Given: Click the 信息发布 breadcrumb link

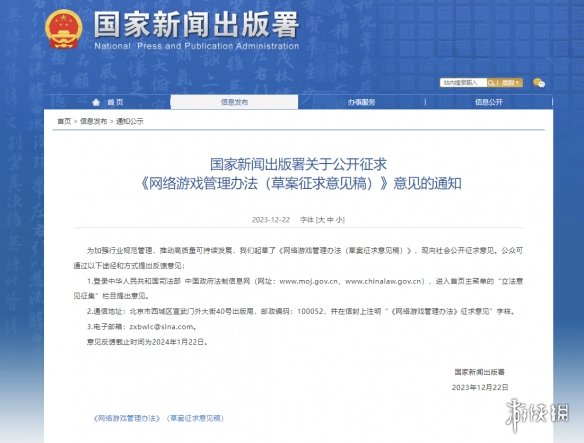Looking at the screenshot, I should [x=93, y=121].
